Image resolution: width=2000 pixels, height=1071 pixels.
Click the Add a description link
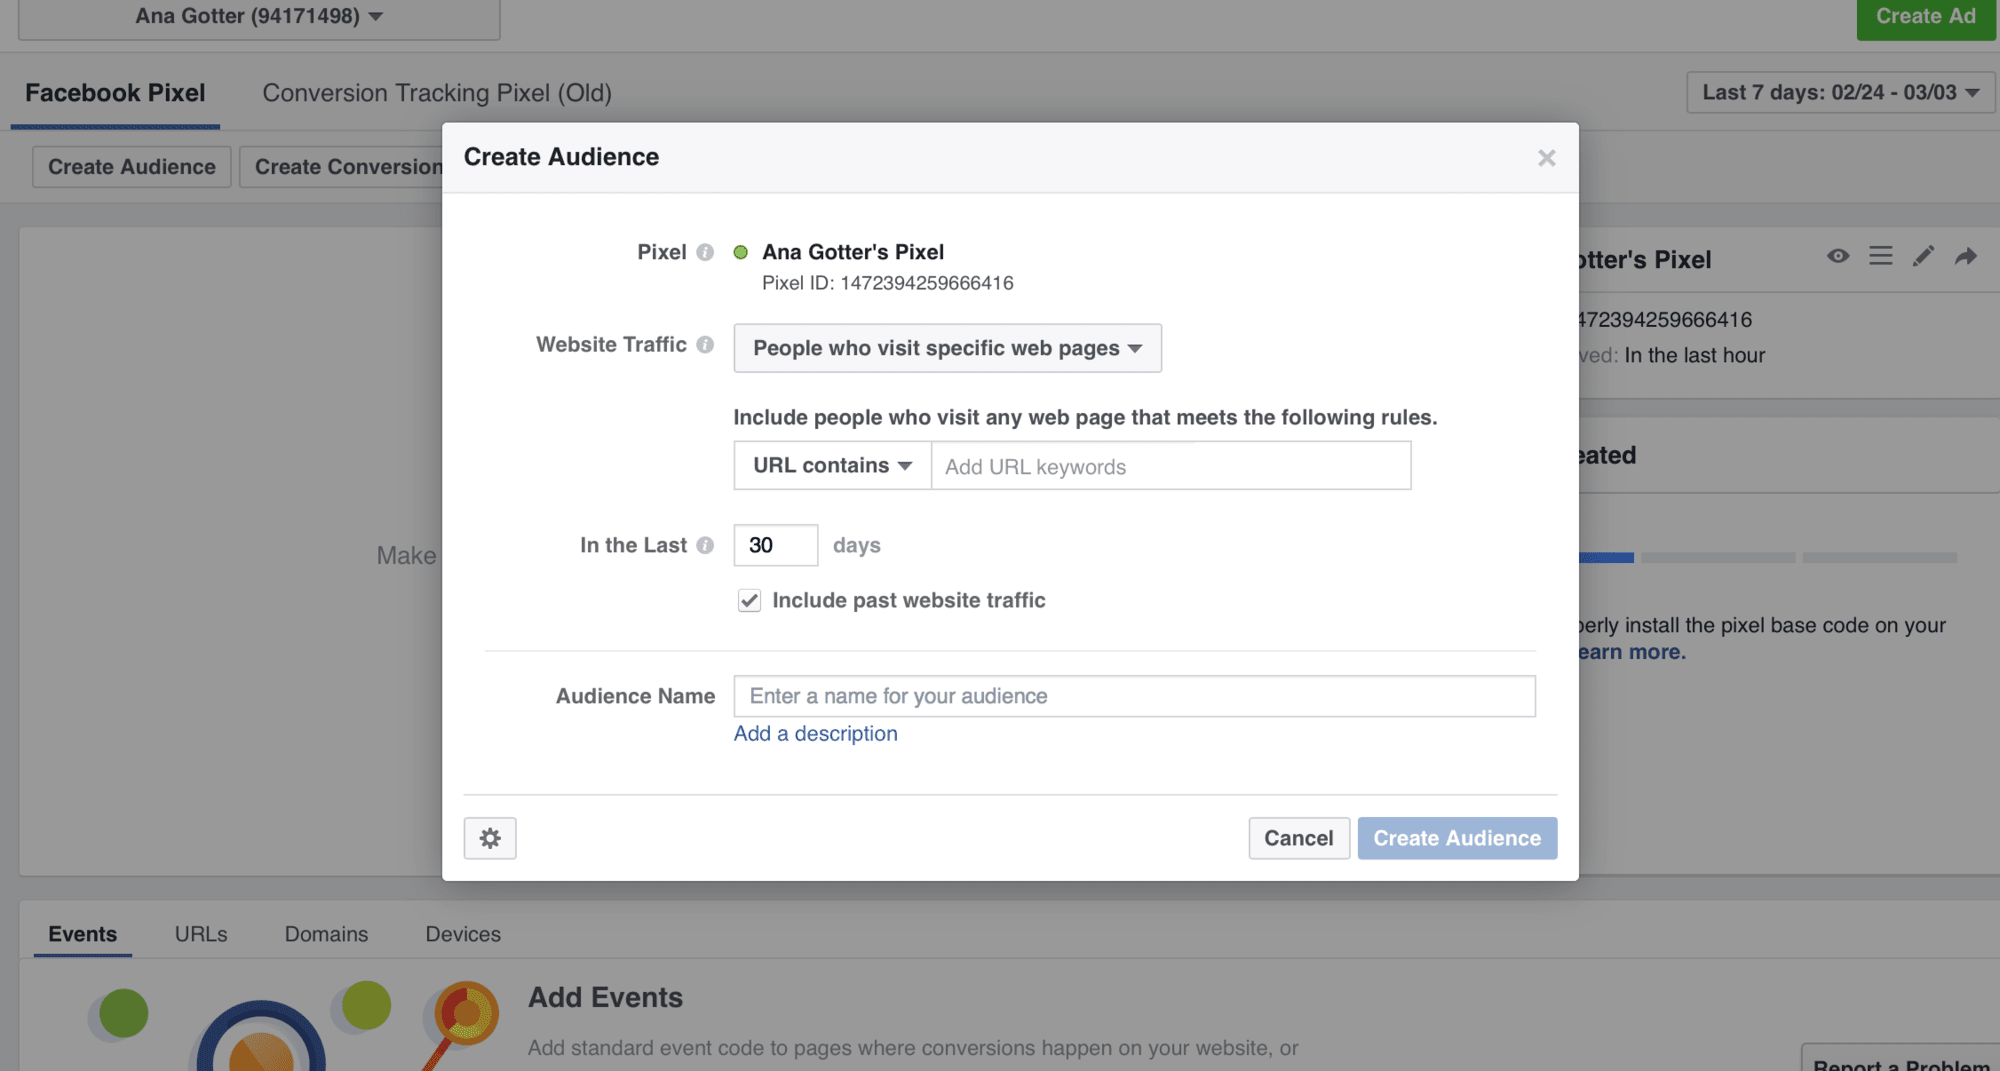point(815,734)
